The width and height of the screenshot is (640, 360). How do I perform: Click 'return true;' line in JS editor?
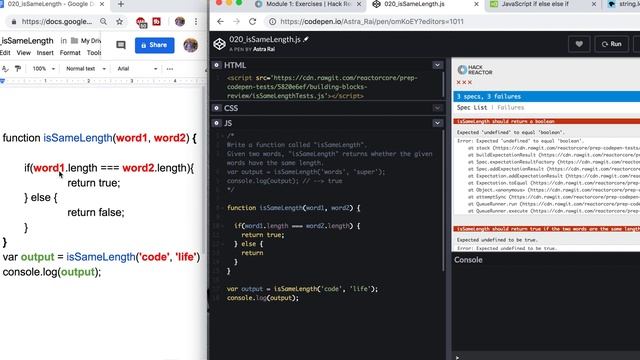[262, 235]
